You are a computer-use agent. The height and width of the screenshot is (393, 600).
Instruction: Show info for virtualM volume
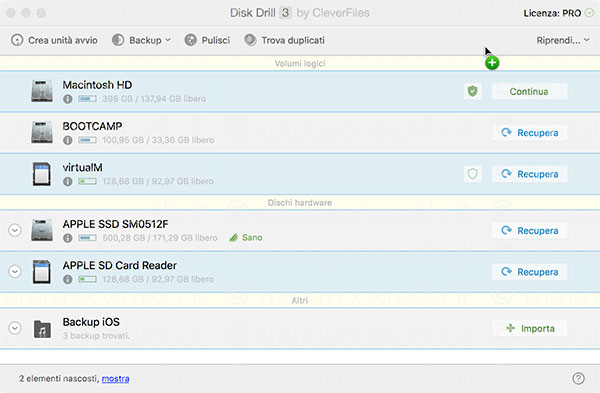(x=68, y=182)
